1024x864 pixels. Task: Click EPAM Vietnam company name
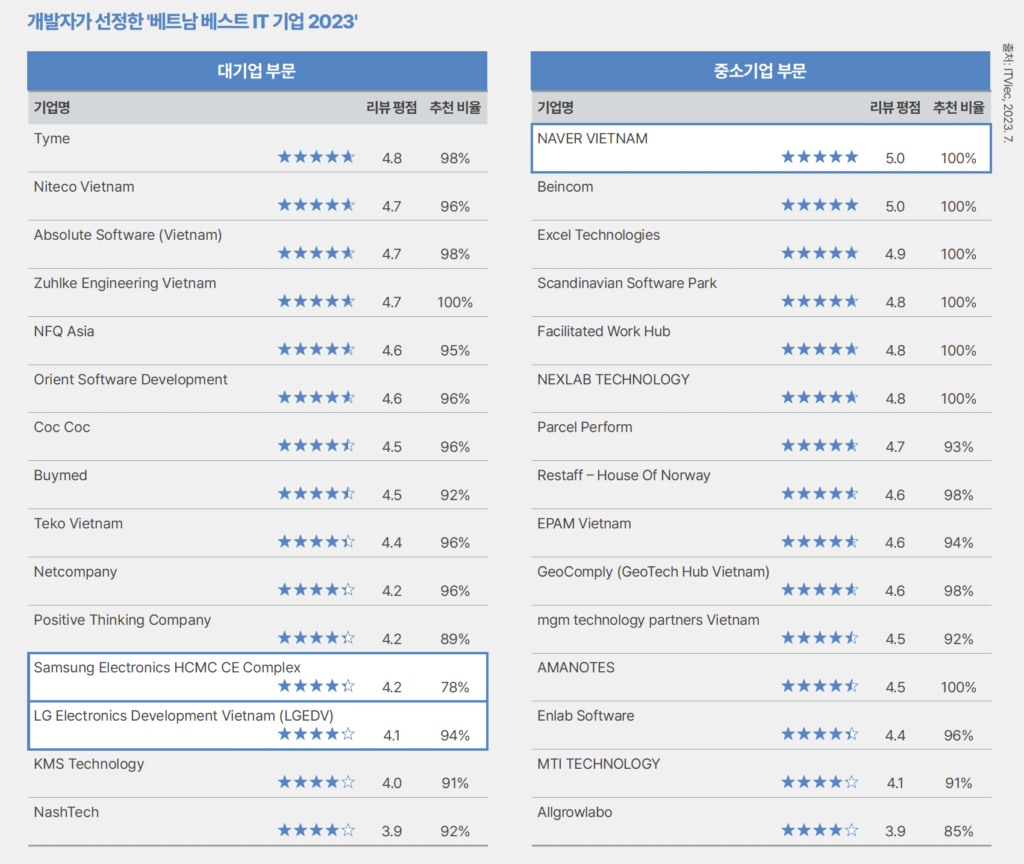coord(584,524)
